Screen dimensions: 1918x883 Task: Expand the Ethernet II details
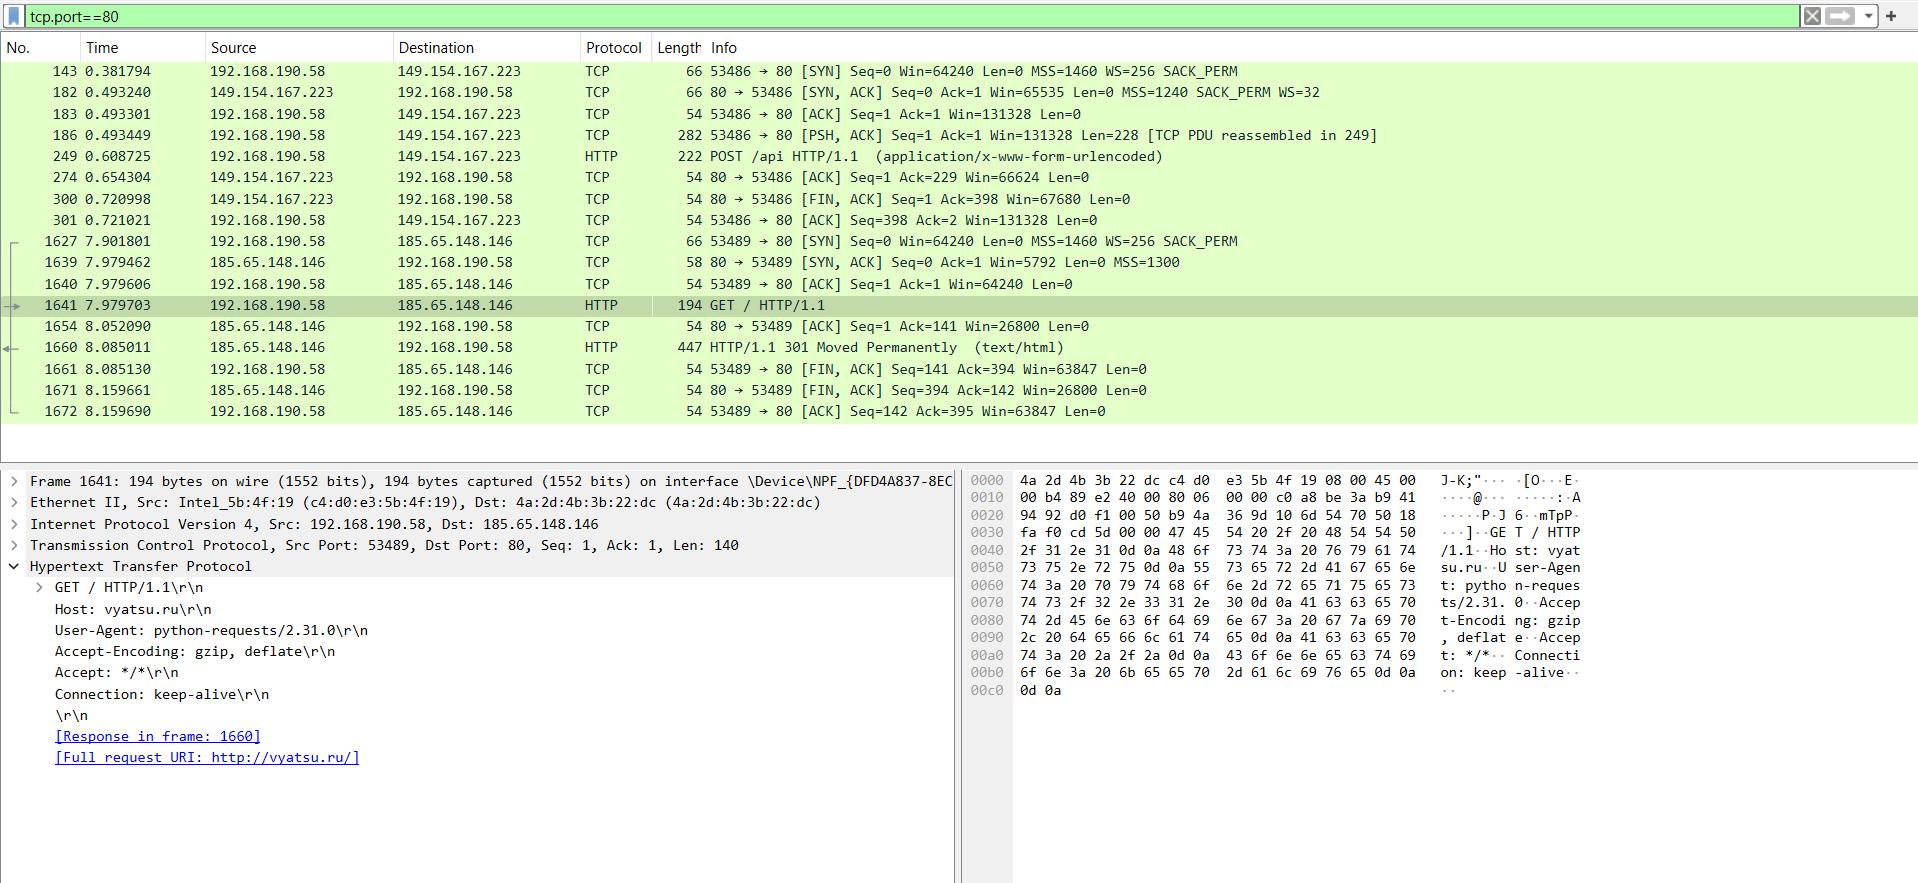pos(14,502)
